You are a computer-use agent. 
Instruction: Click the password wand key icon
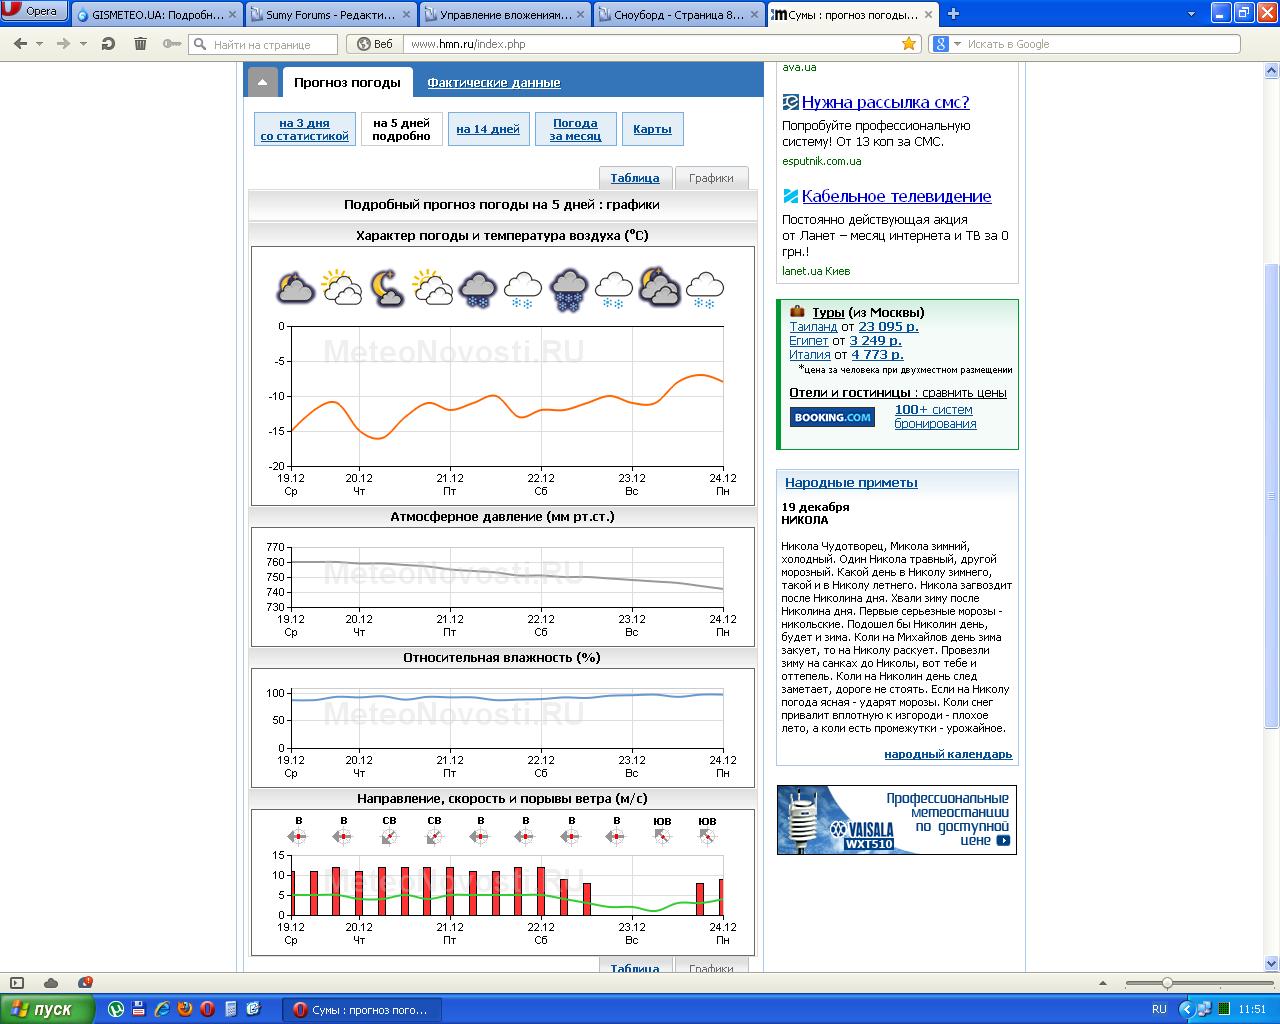click(x=171, y=44)
